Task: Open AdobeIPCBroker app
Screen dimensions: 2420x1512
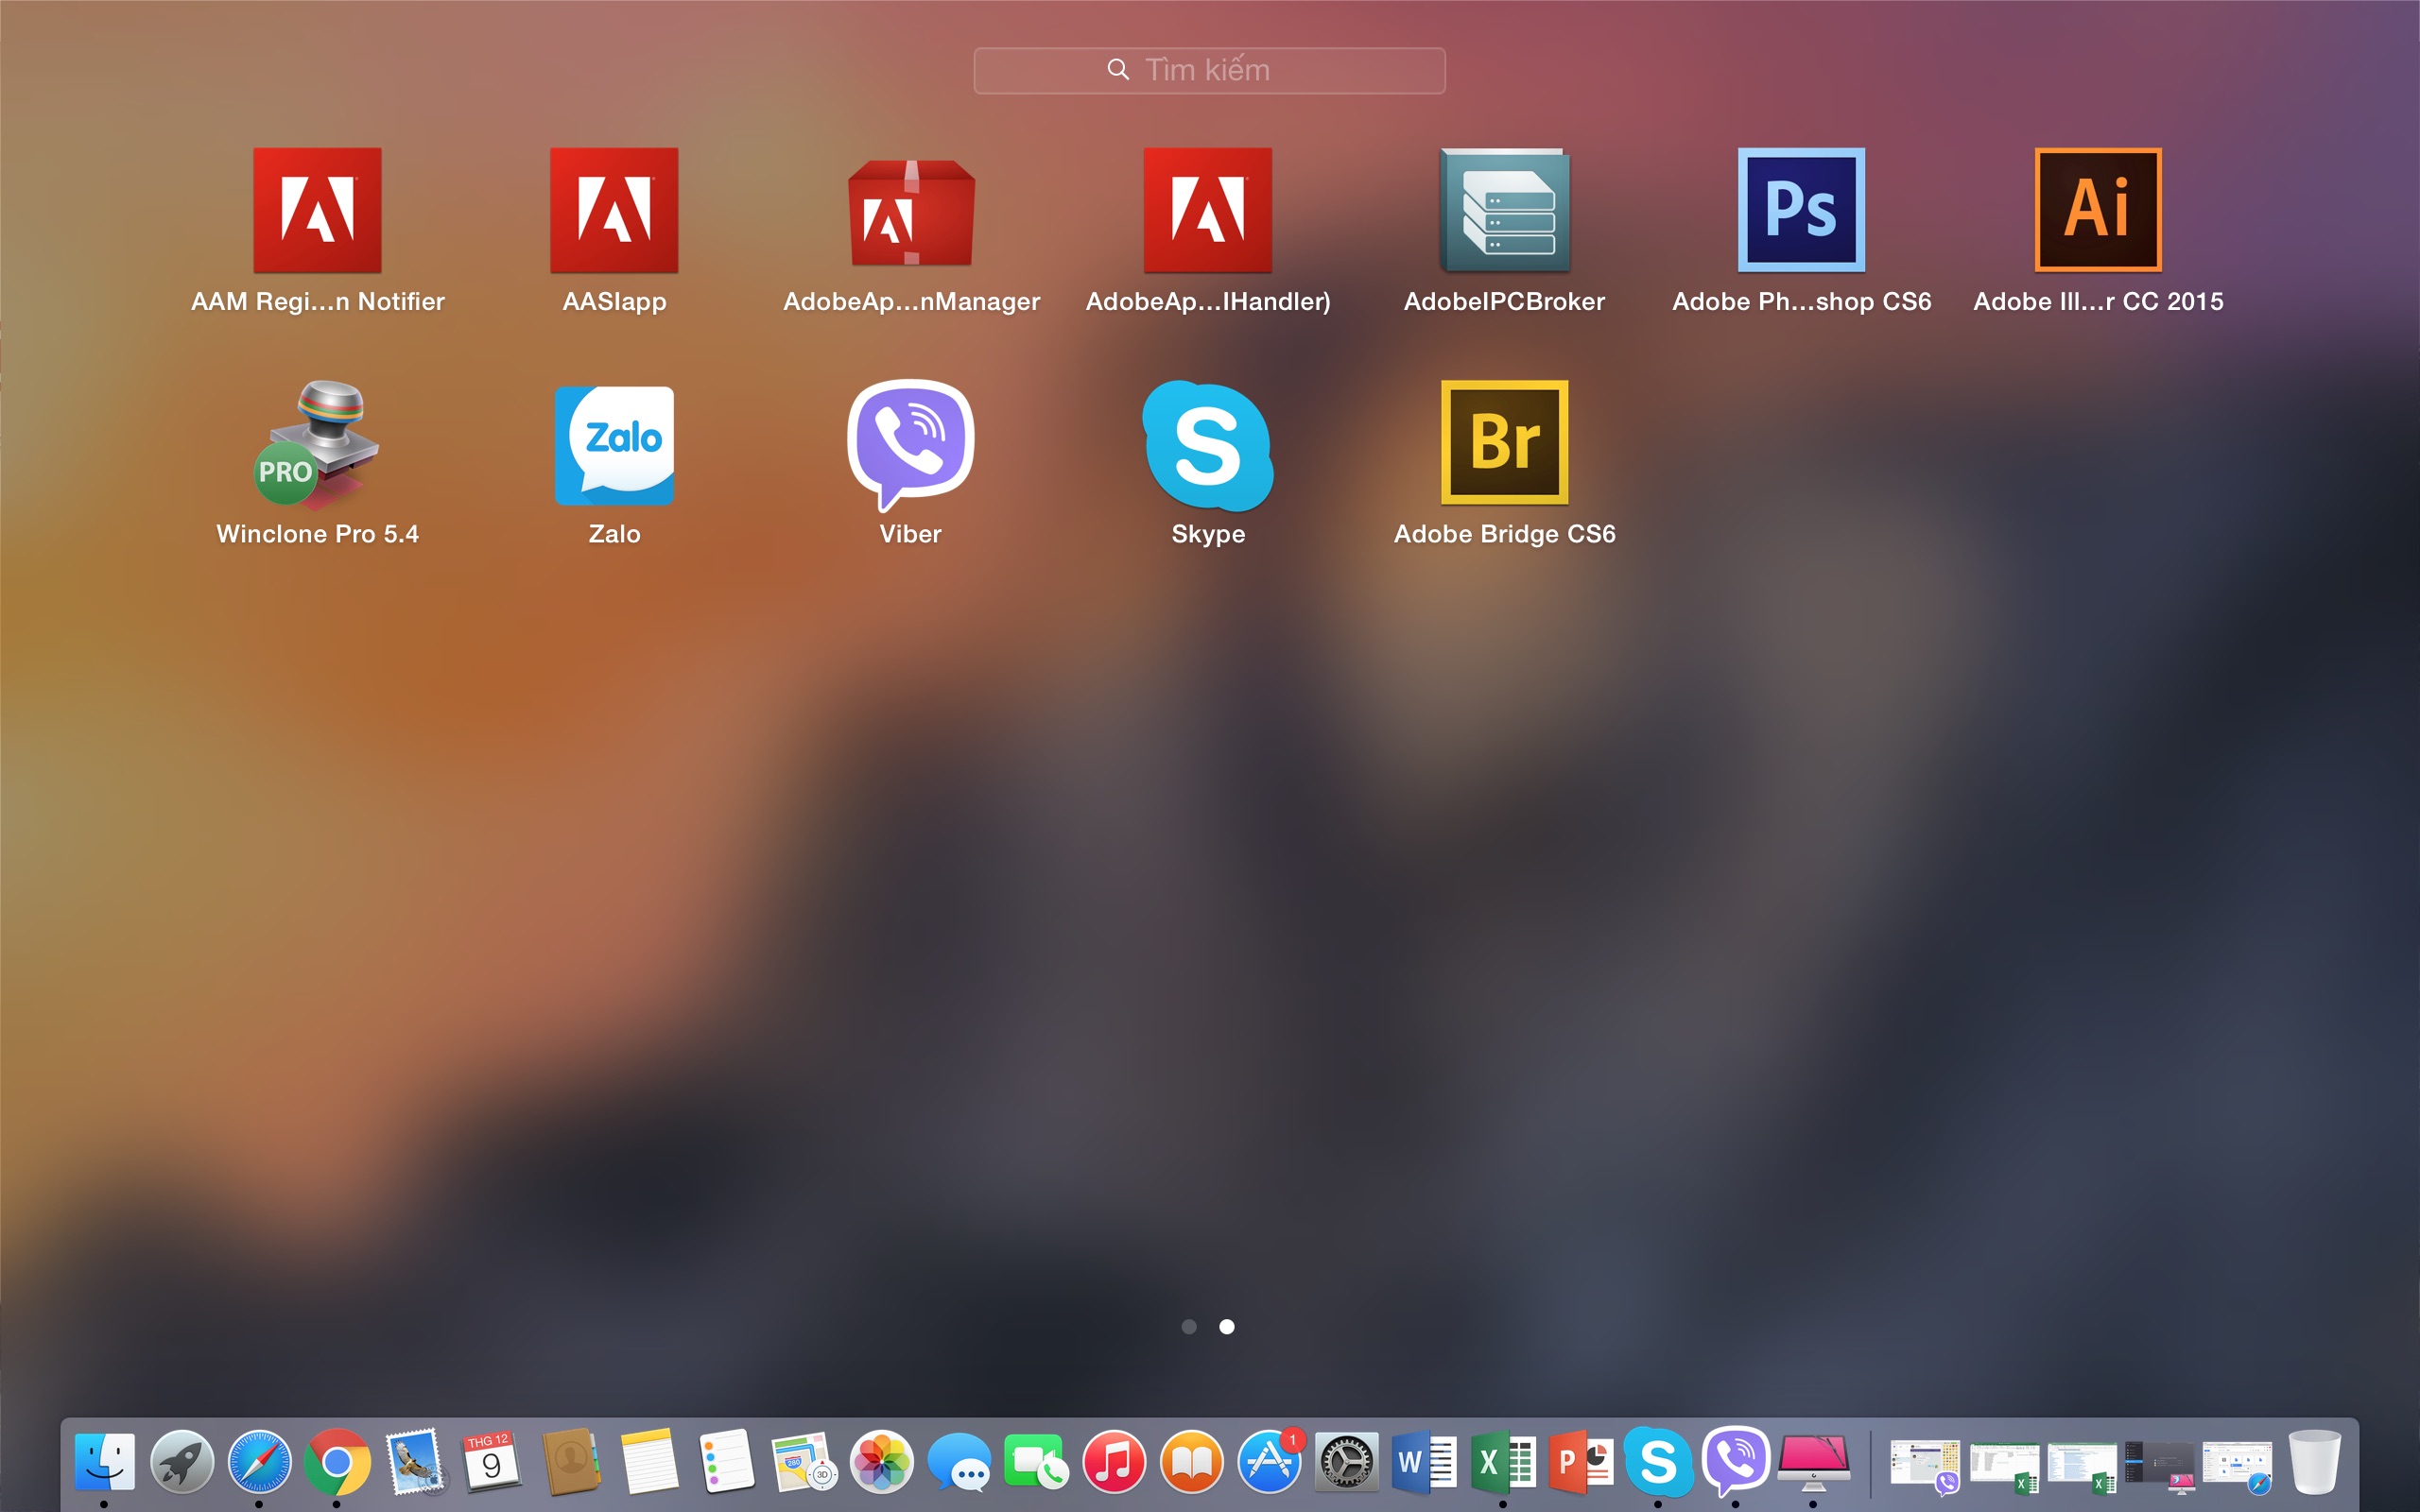Action: coord(1504,211)
